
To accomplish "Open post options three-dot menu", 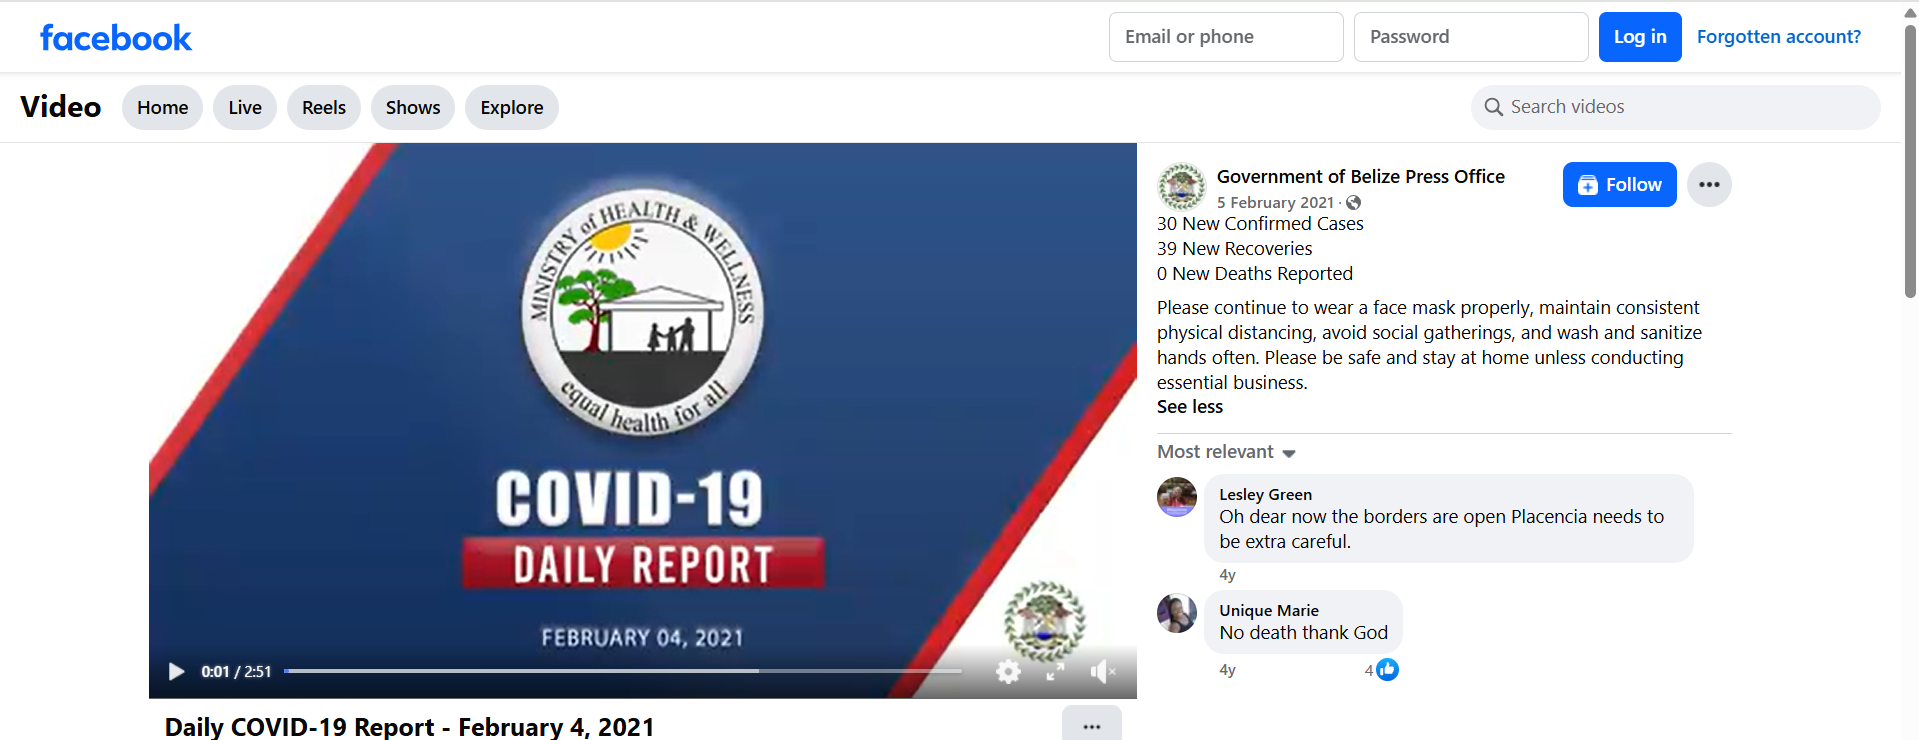I will tap(1709, 185).
